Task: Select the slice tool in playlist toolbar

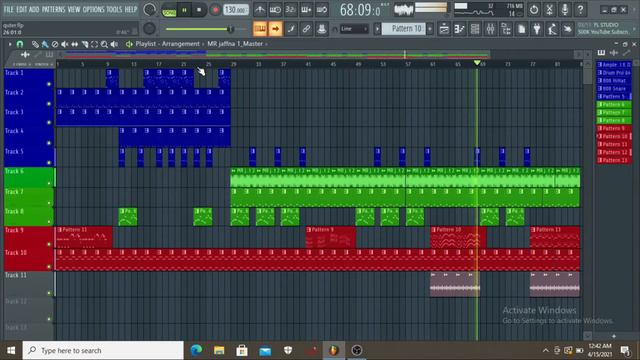Action: [x=85, y=44]
